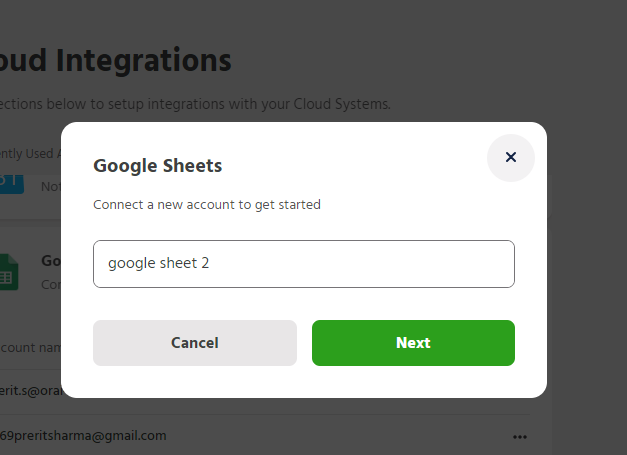627x455 pixels.
Task: Click the Google Sheets card title behind dialog
Action: tap(51, 261)
